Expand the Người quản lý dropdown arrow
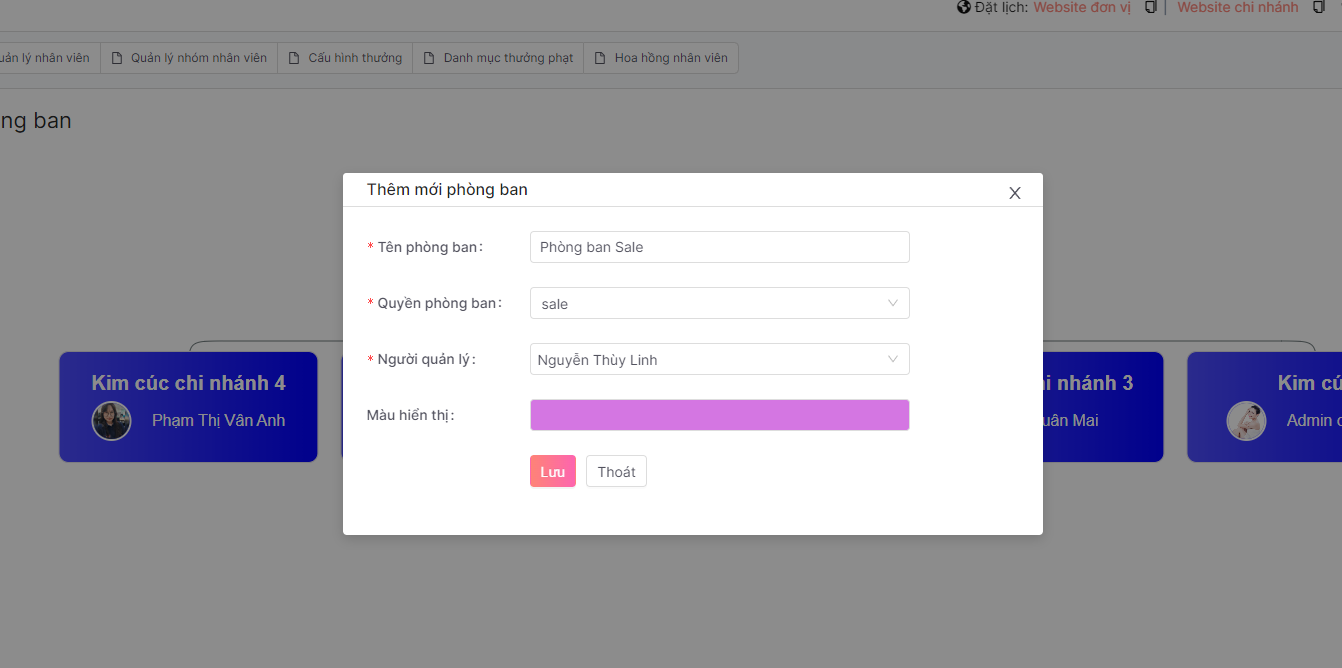The image size is (1342, 668). (893, 359)
